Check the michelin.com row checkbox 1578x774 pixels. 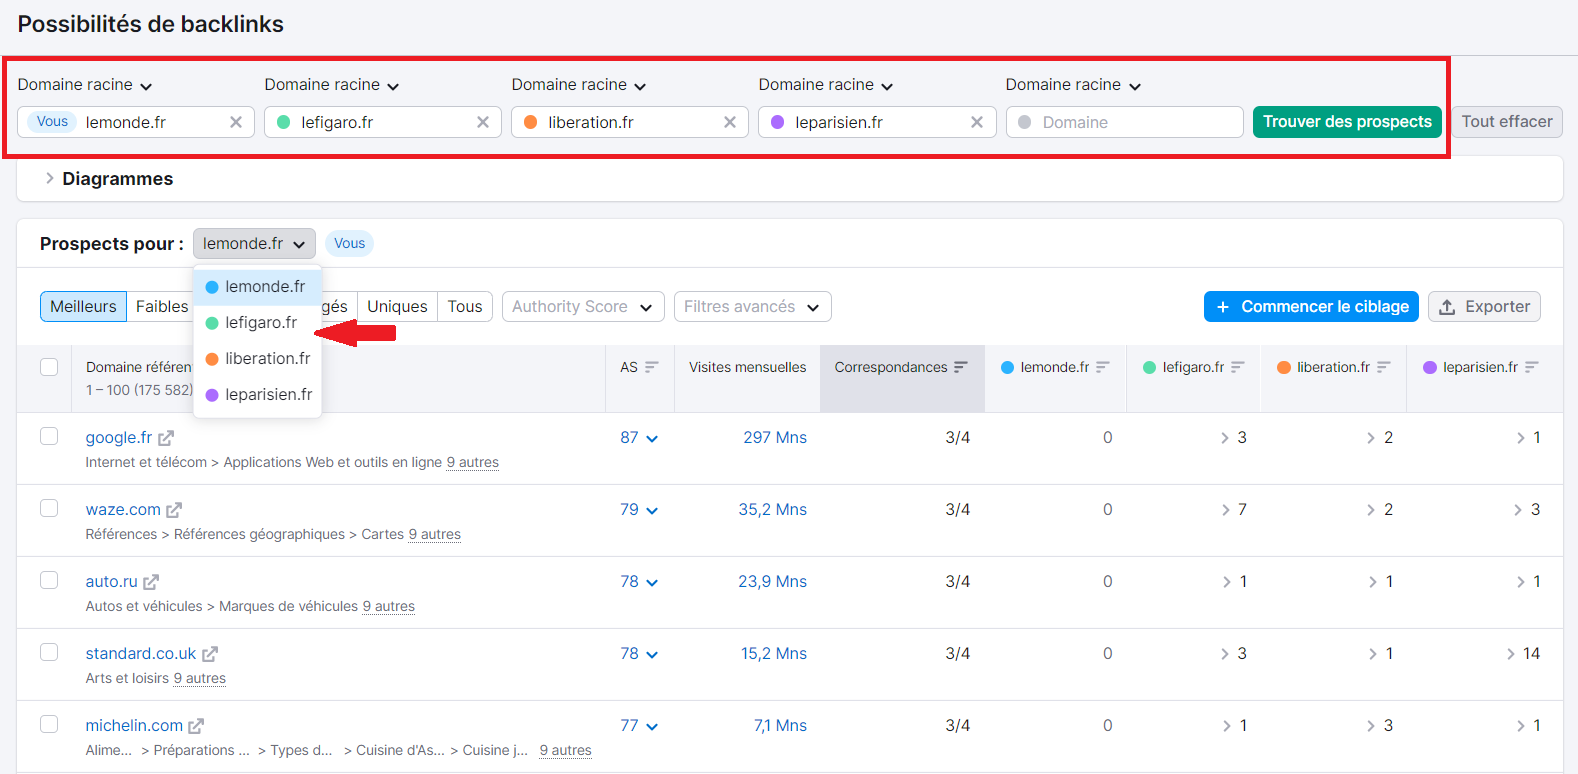49,724
